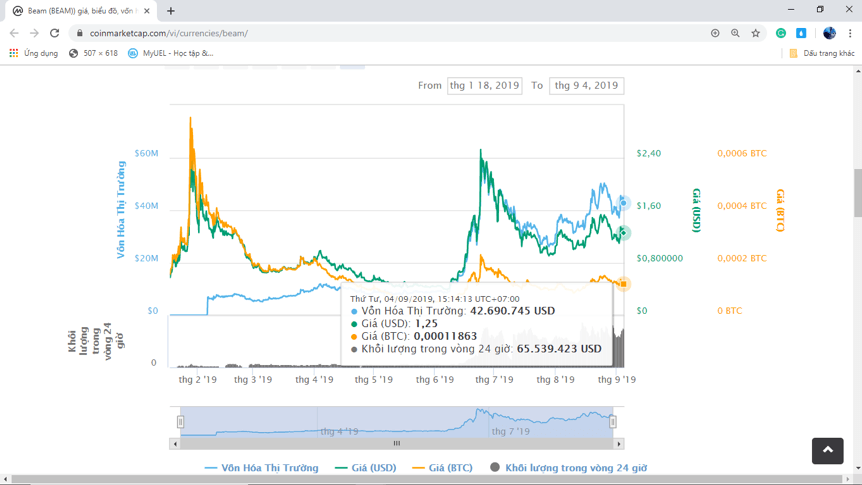The image size is (862, 485).
Task: Open Chrome three-dot menu
Action: (850, 33)
